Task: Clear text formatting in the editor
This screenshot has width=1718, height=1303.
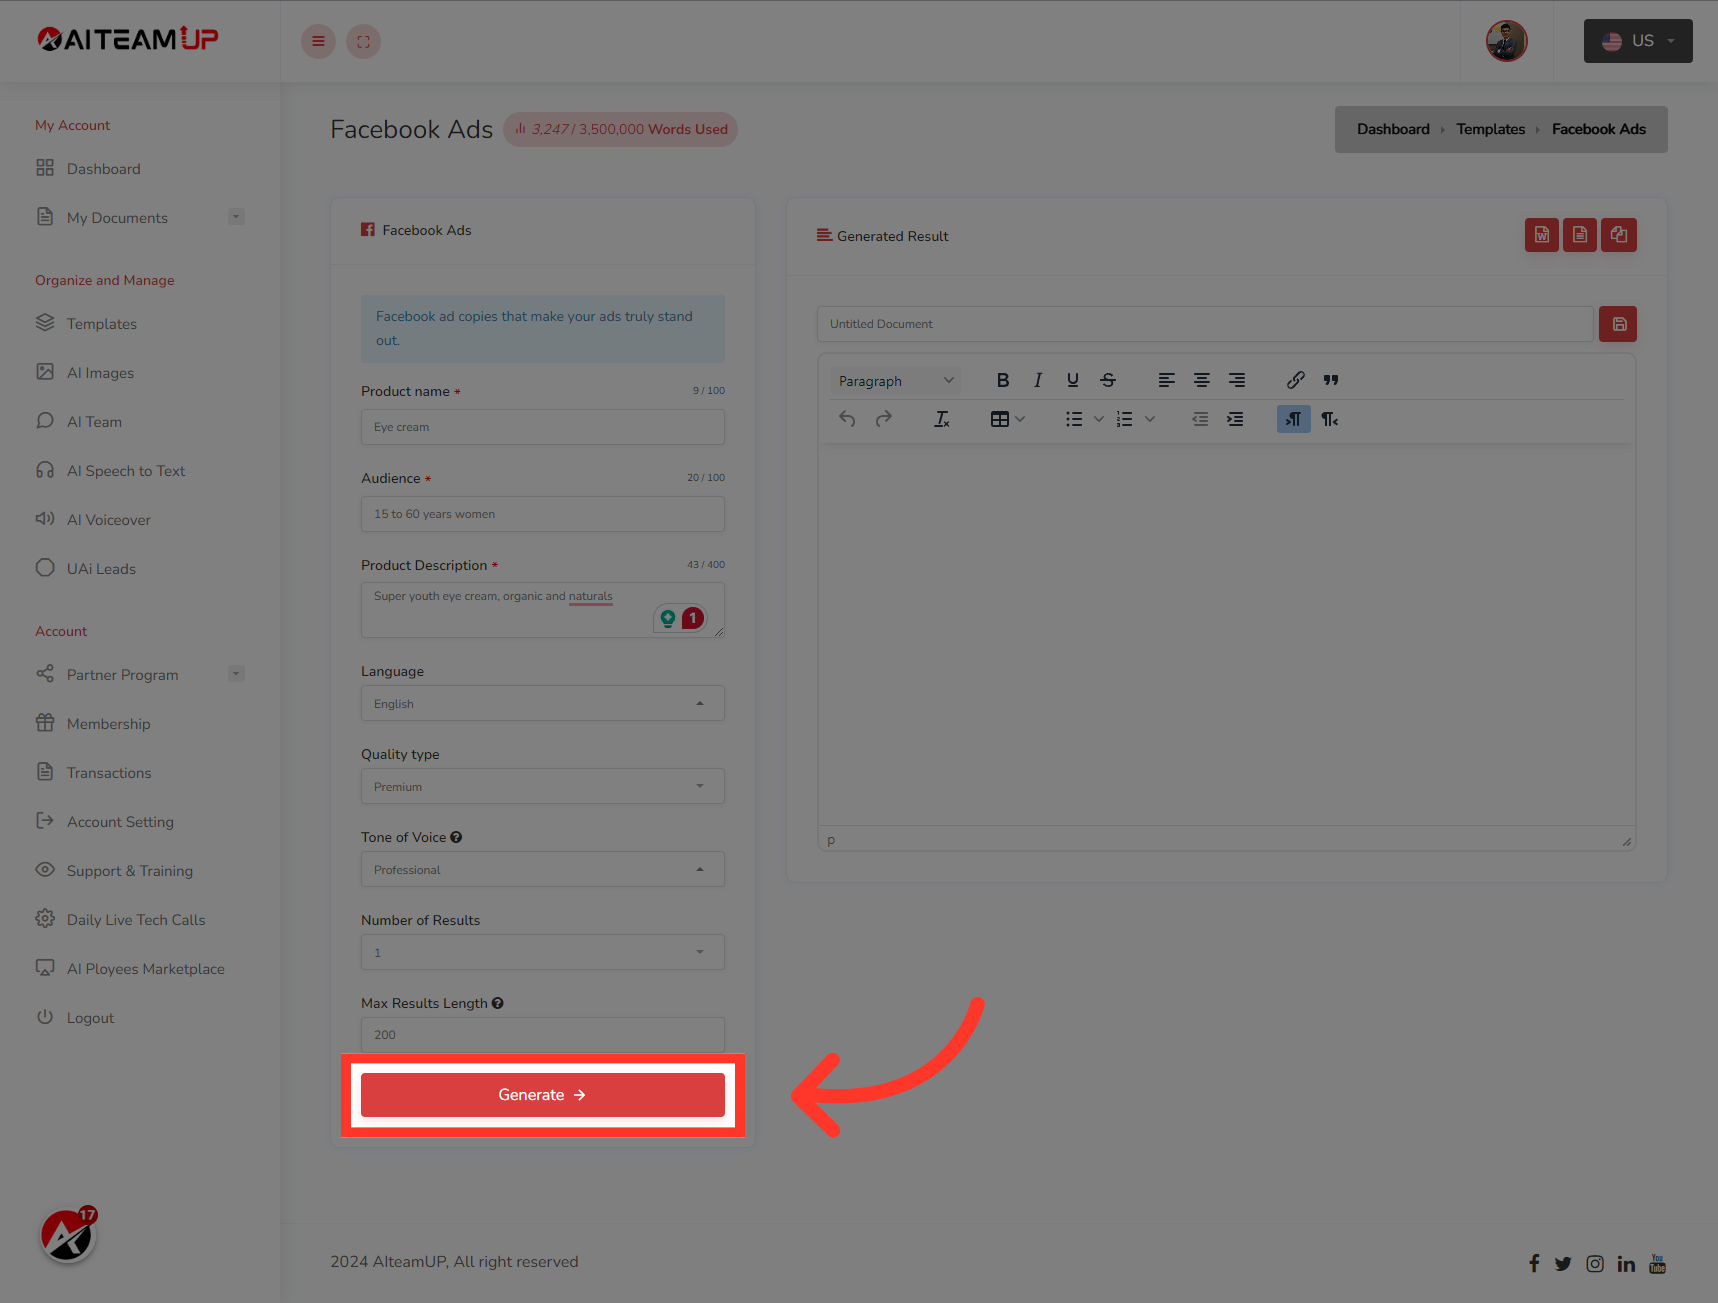Action: 942,419
